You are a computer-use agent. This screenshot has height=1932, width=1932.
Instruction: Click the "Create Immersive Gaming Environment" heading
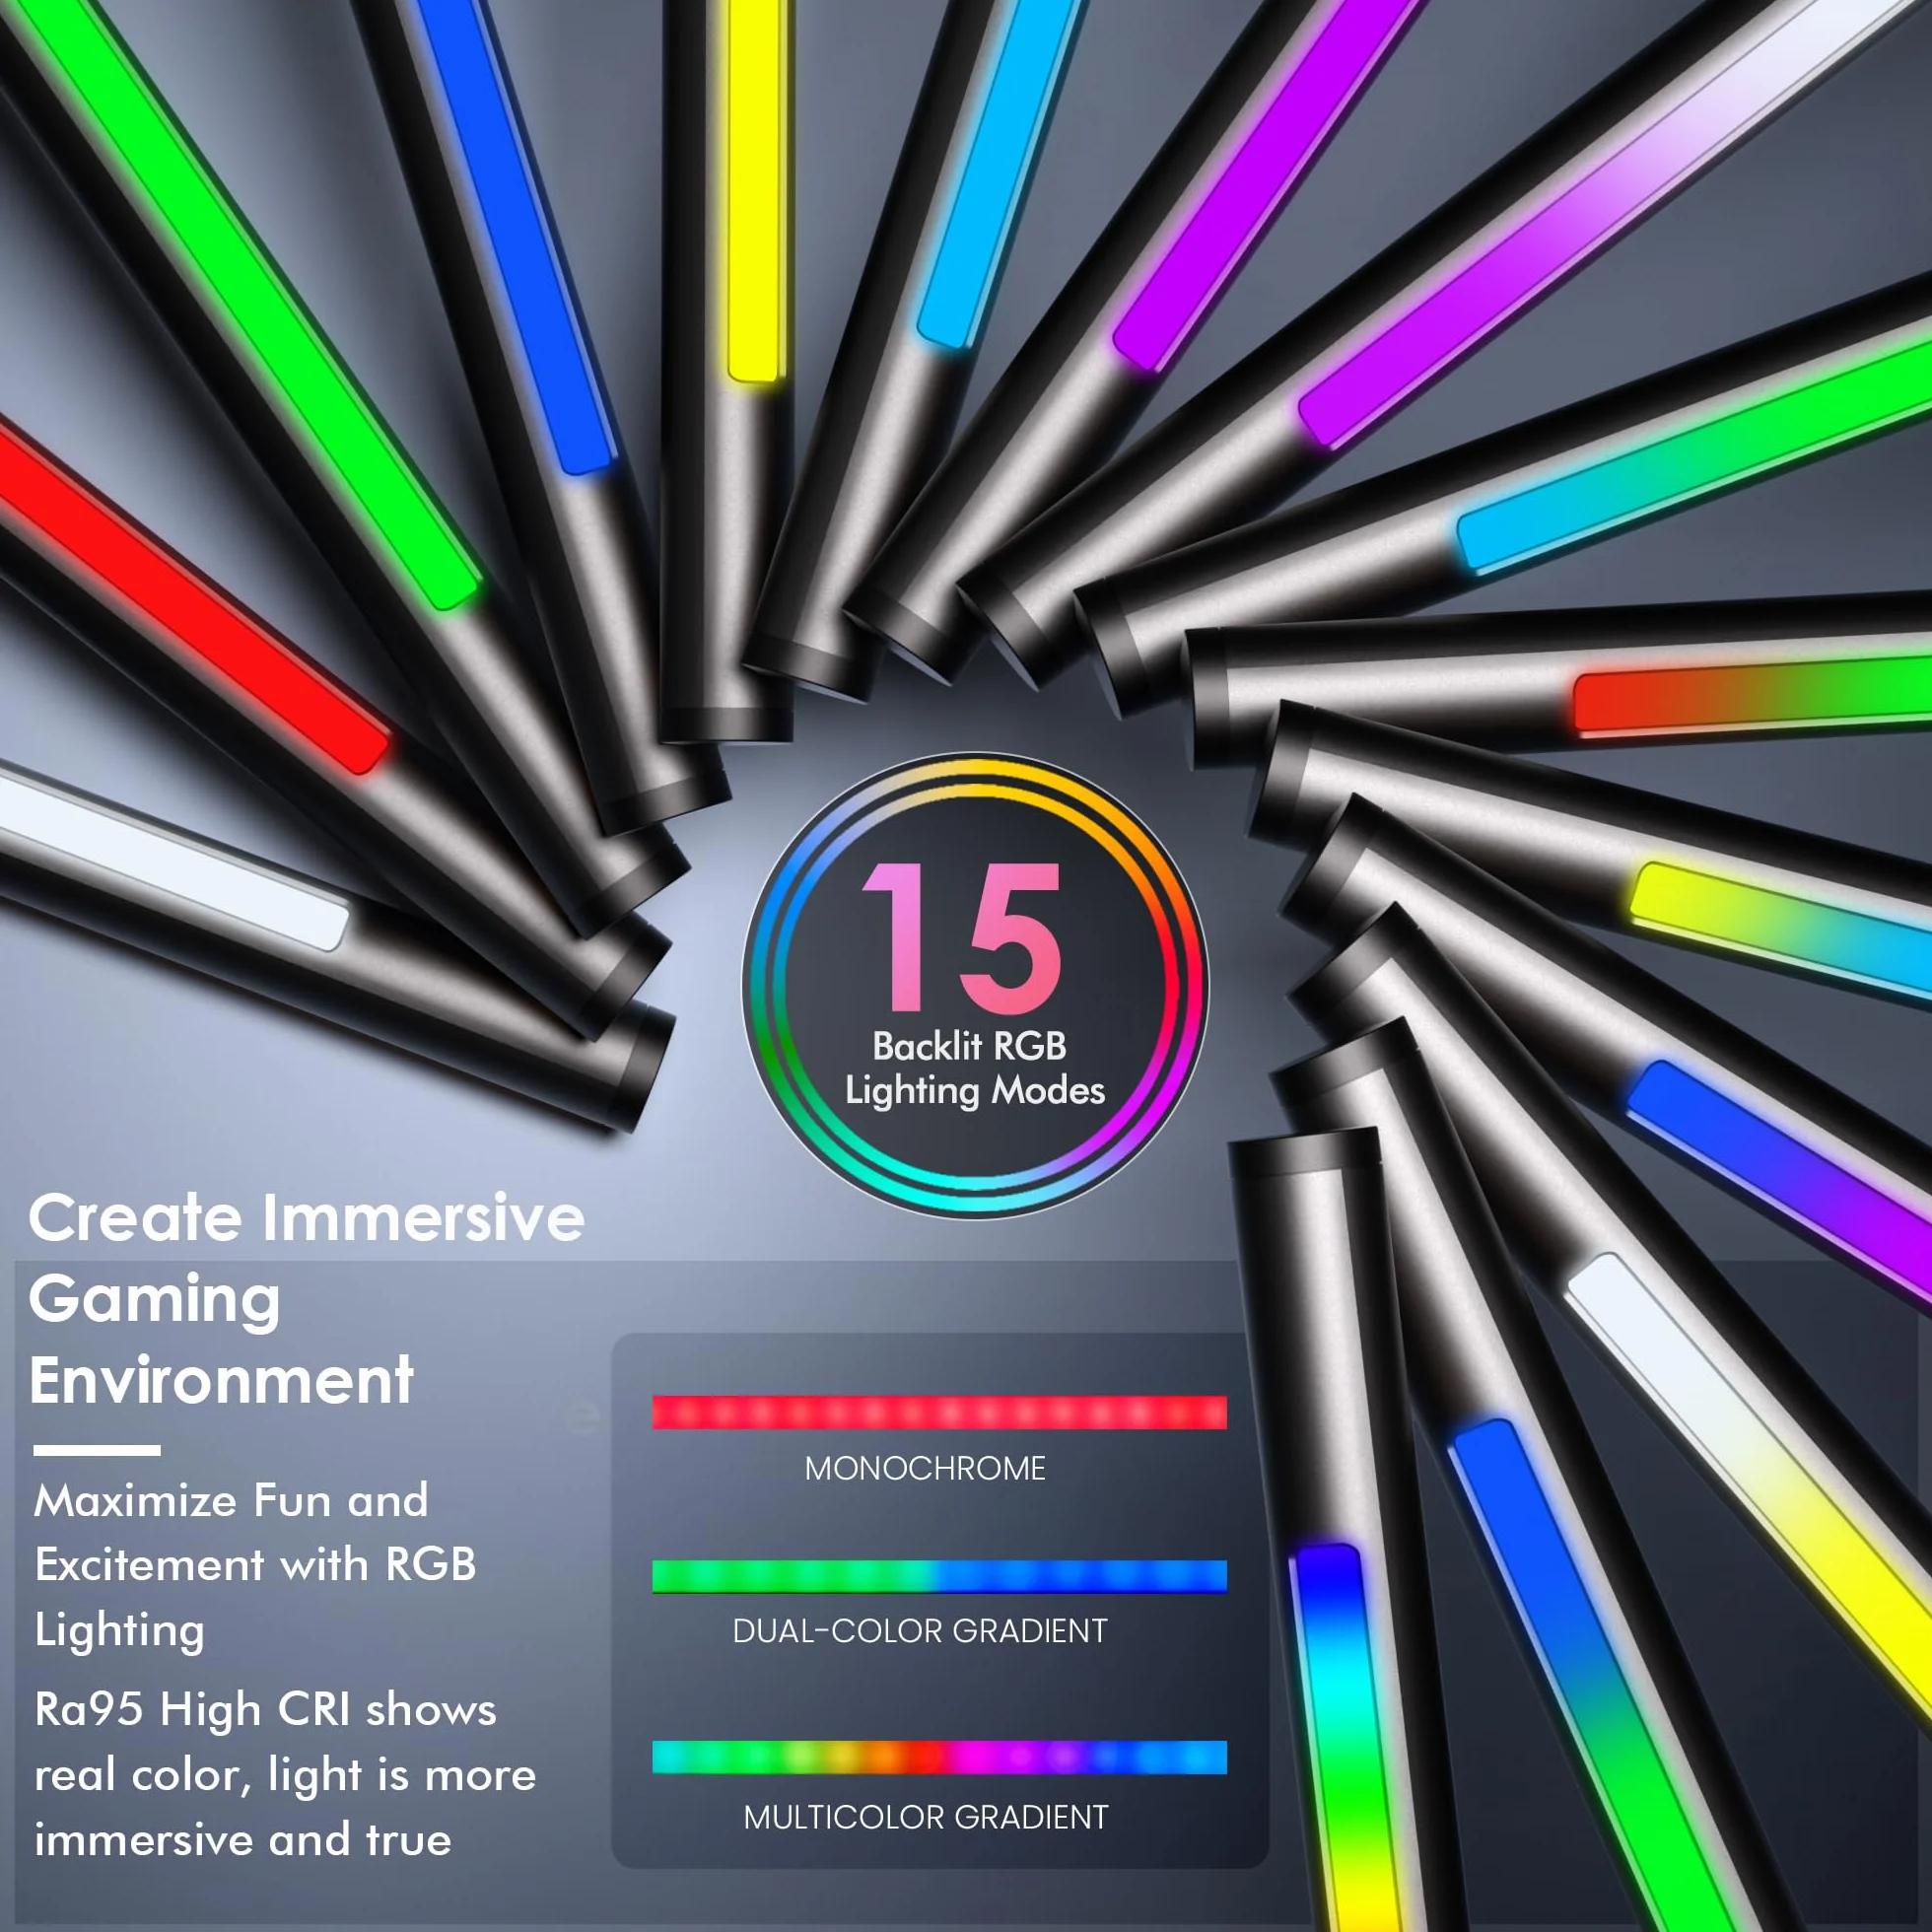(306, 1299)
